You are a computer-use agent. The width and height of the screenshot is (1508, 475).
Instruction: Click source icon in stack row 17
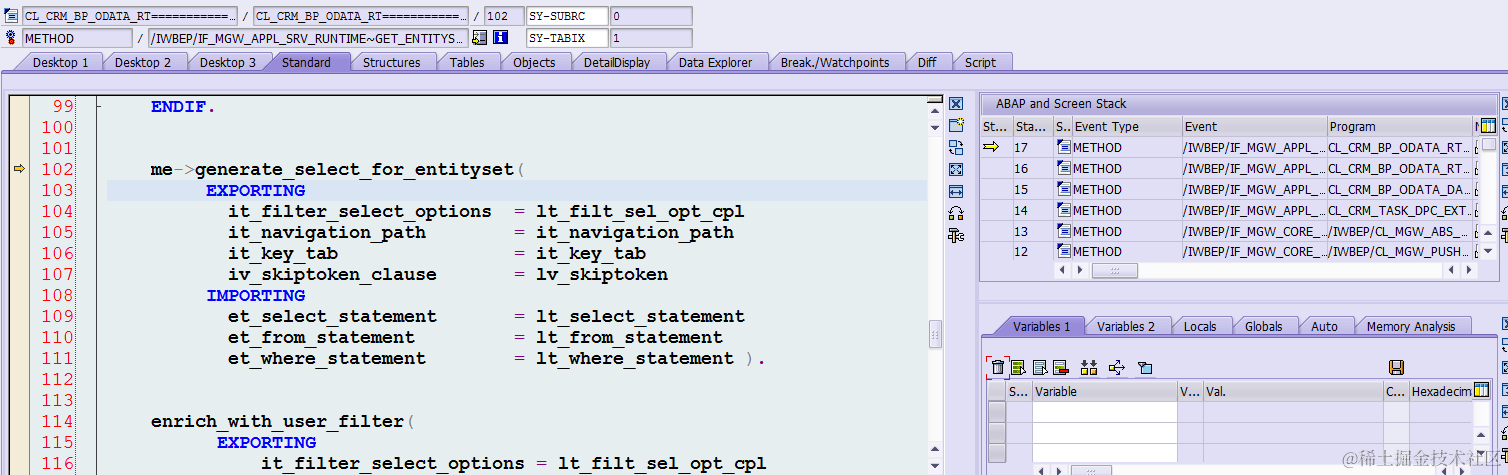1064,147
